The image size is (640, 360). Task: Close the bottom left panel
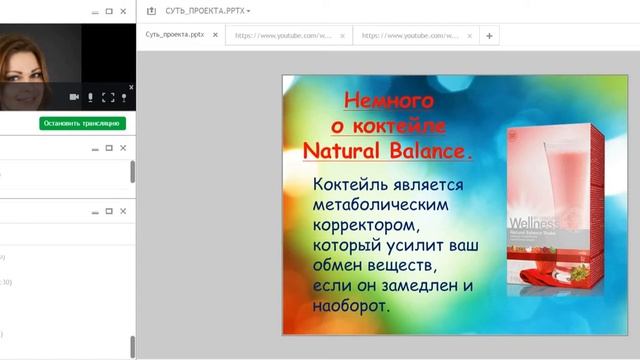pyautogui.click(x=123, y=211)
